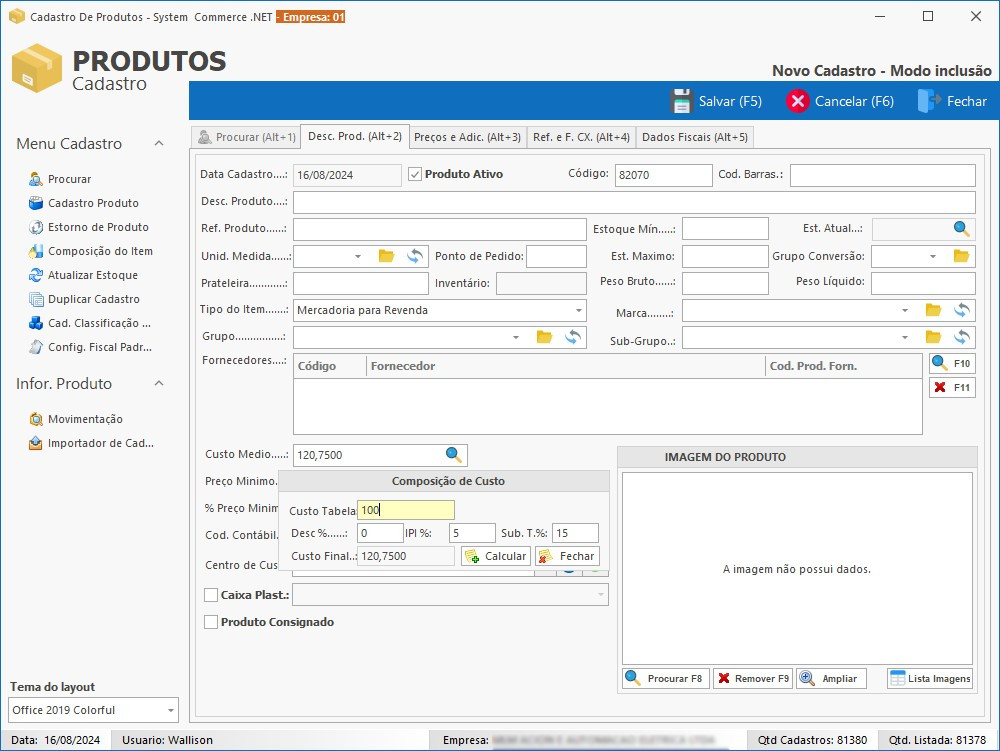Open folder icon next to Unid. Medida
The width and height of the screenshot is (1000, 751).
tap(386, 256)
